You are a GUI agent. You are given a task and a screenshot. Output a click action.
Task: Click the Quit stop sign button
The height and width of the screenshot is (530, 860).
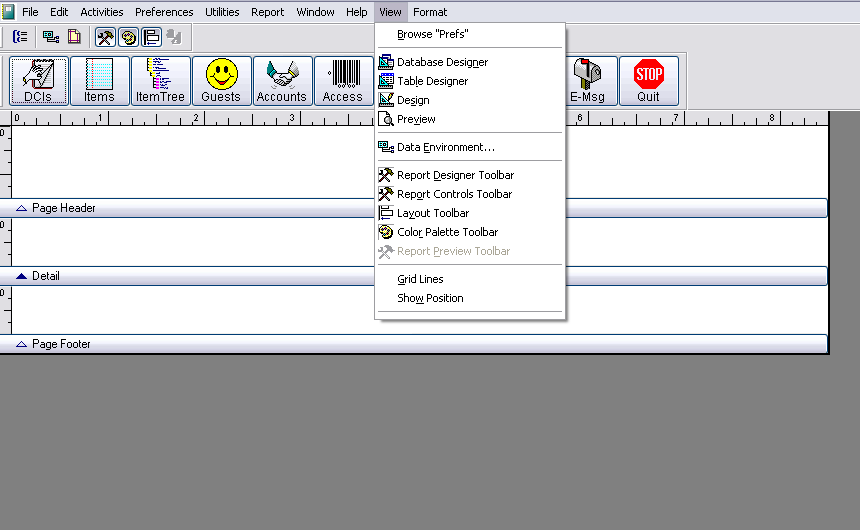coord(649,81)
